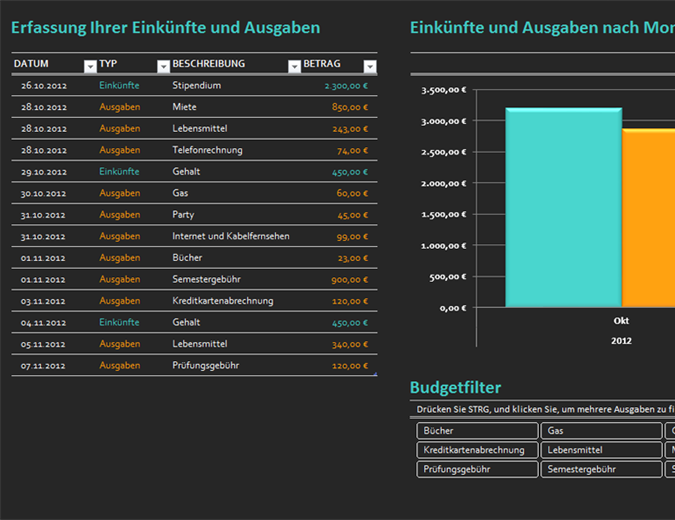Click the '2.300,00 €' amount cell
675x520 pixels.
click(346, 86)
